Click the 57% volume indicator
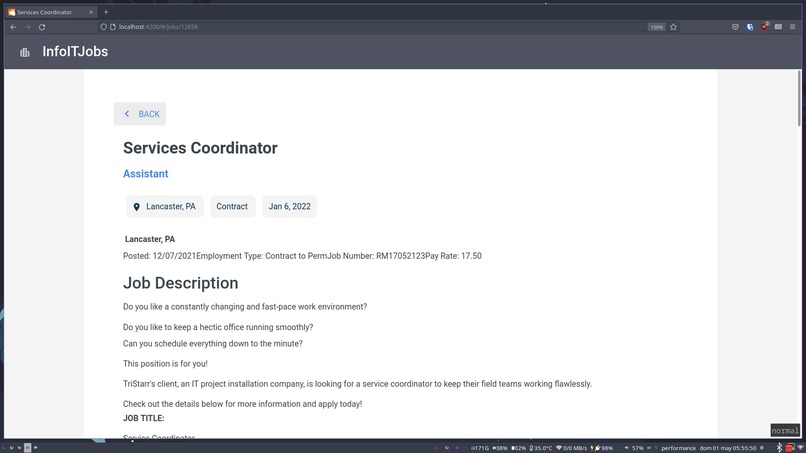806x453 pixels. click(634, 448)
